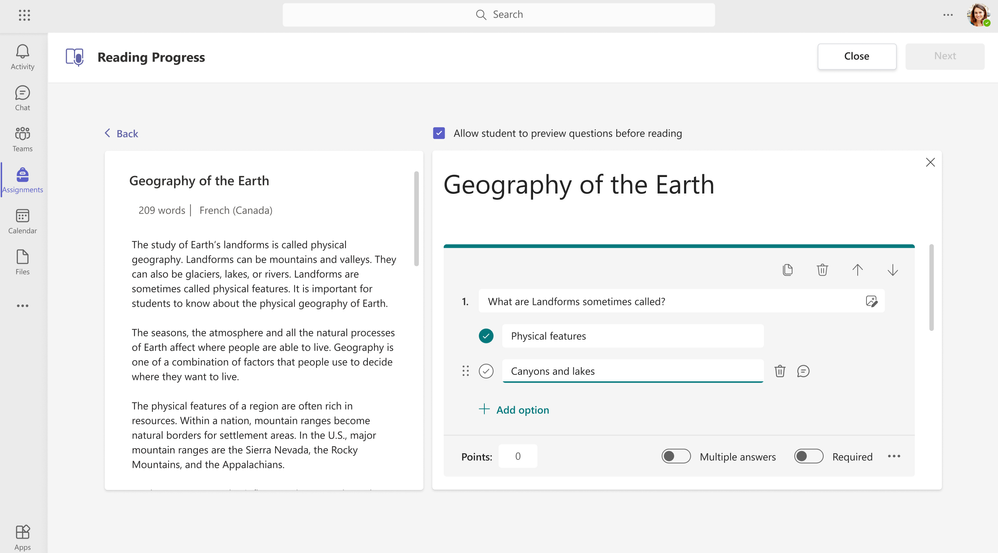Image resolution: width=998 pixels, height=553 pixels.
Task: Click the Close button
Action: (x=857, y=56)
